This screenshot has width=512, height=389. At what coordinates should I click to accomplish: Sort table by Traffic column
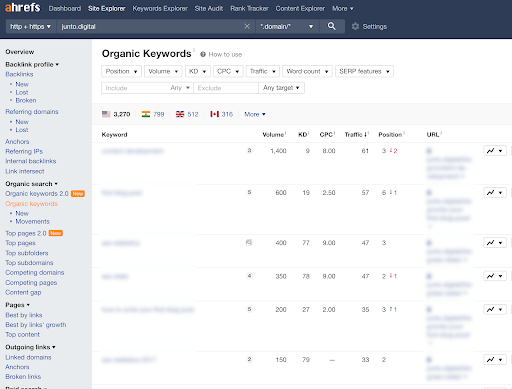356,135
